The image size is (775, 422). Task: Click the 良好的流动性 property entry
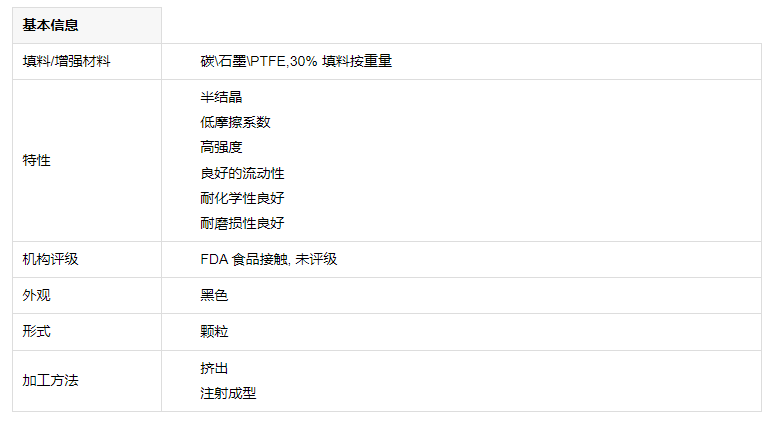click(242, 173)
